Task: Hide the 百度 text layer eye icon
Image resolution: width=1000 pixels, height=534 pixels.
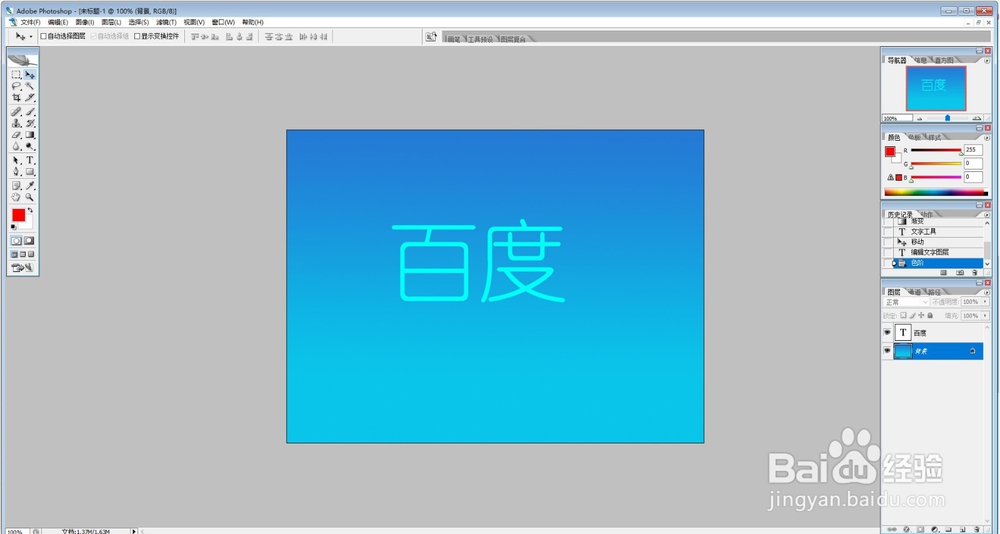Action: [887, 333]
